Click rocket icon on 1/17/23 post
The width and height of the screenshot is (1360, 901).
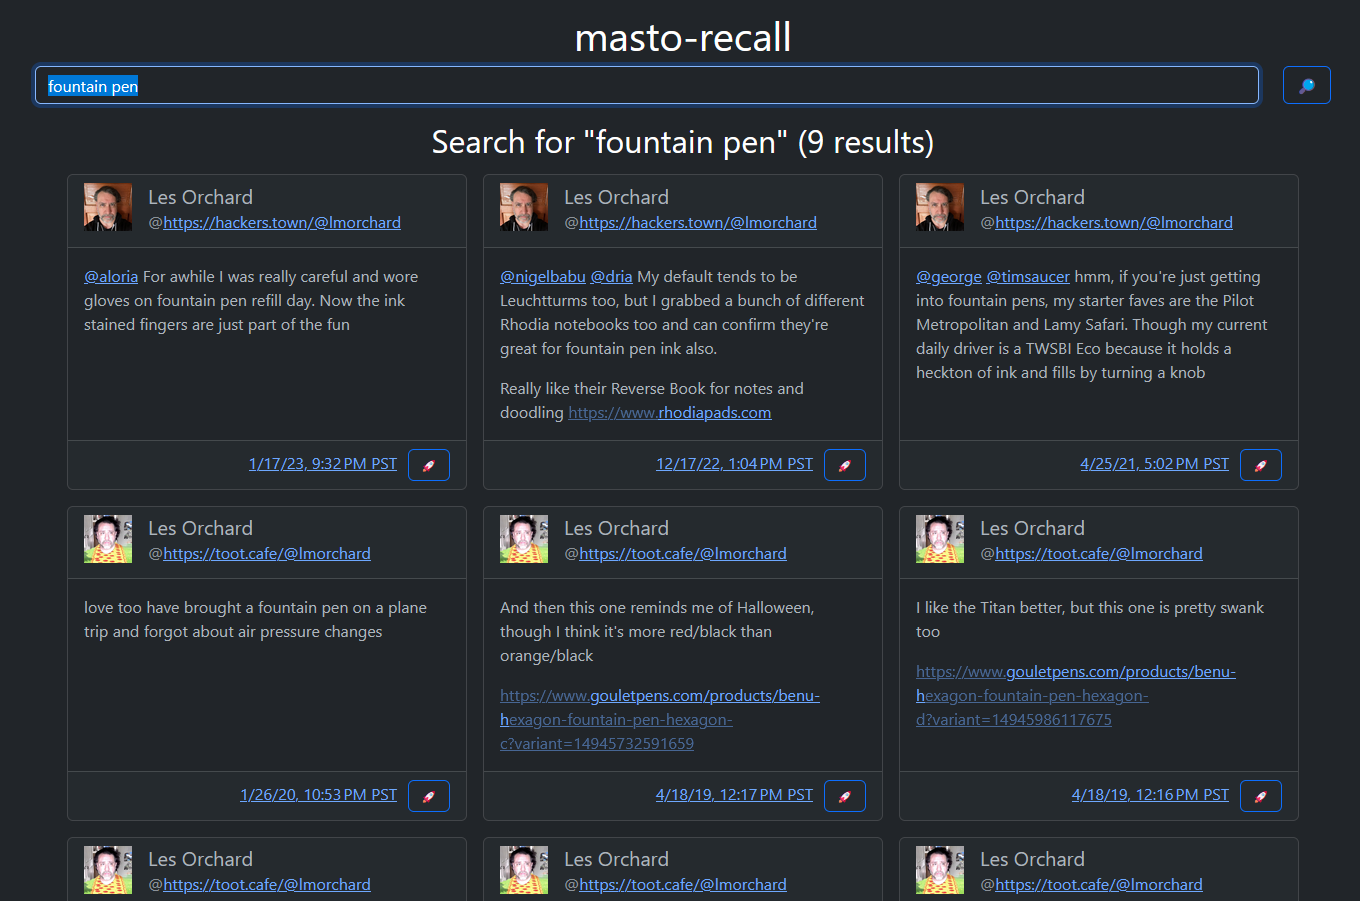pyautogui.click(x=429, y=465)
